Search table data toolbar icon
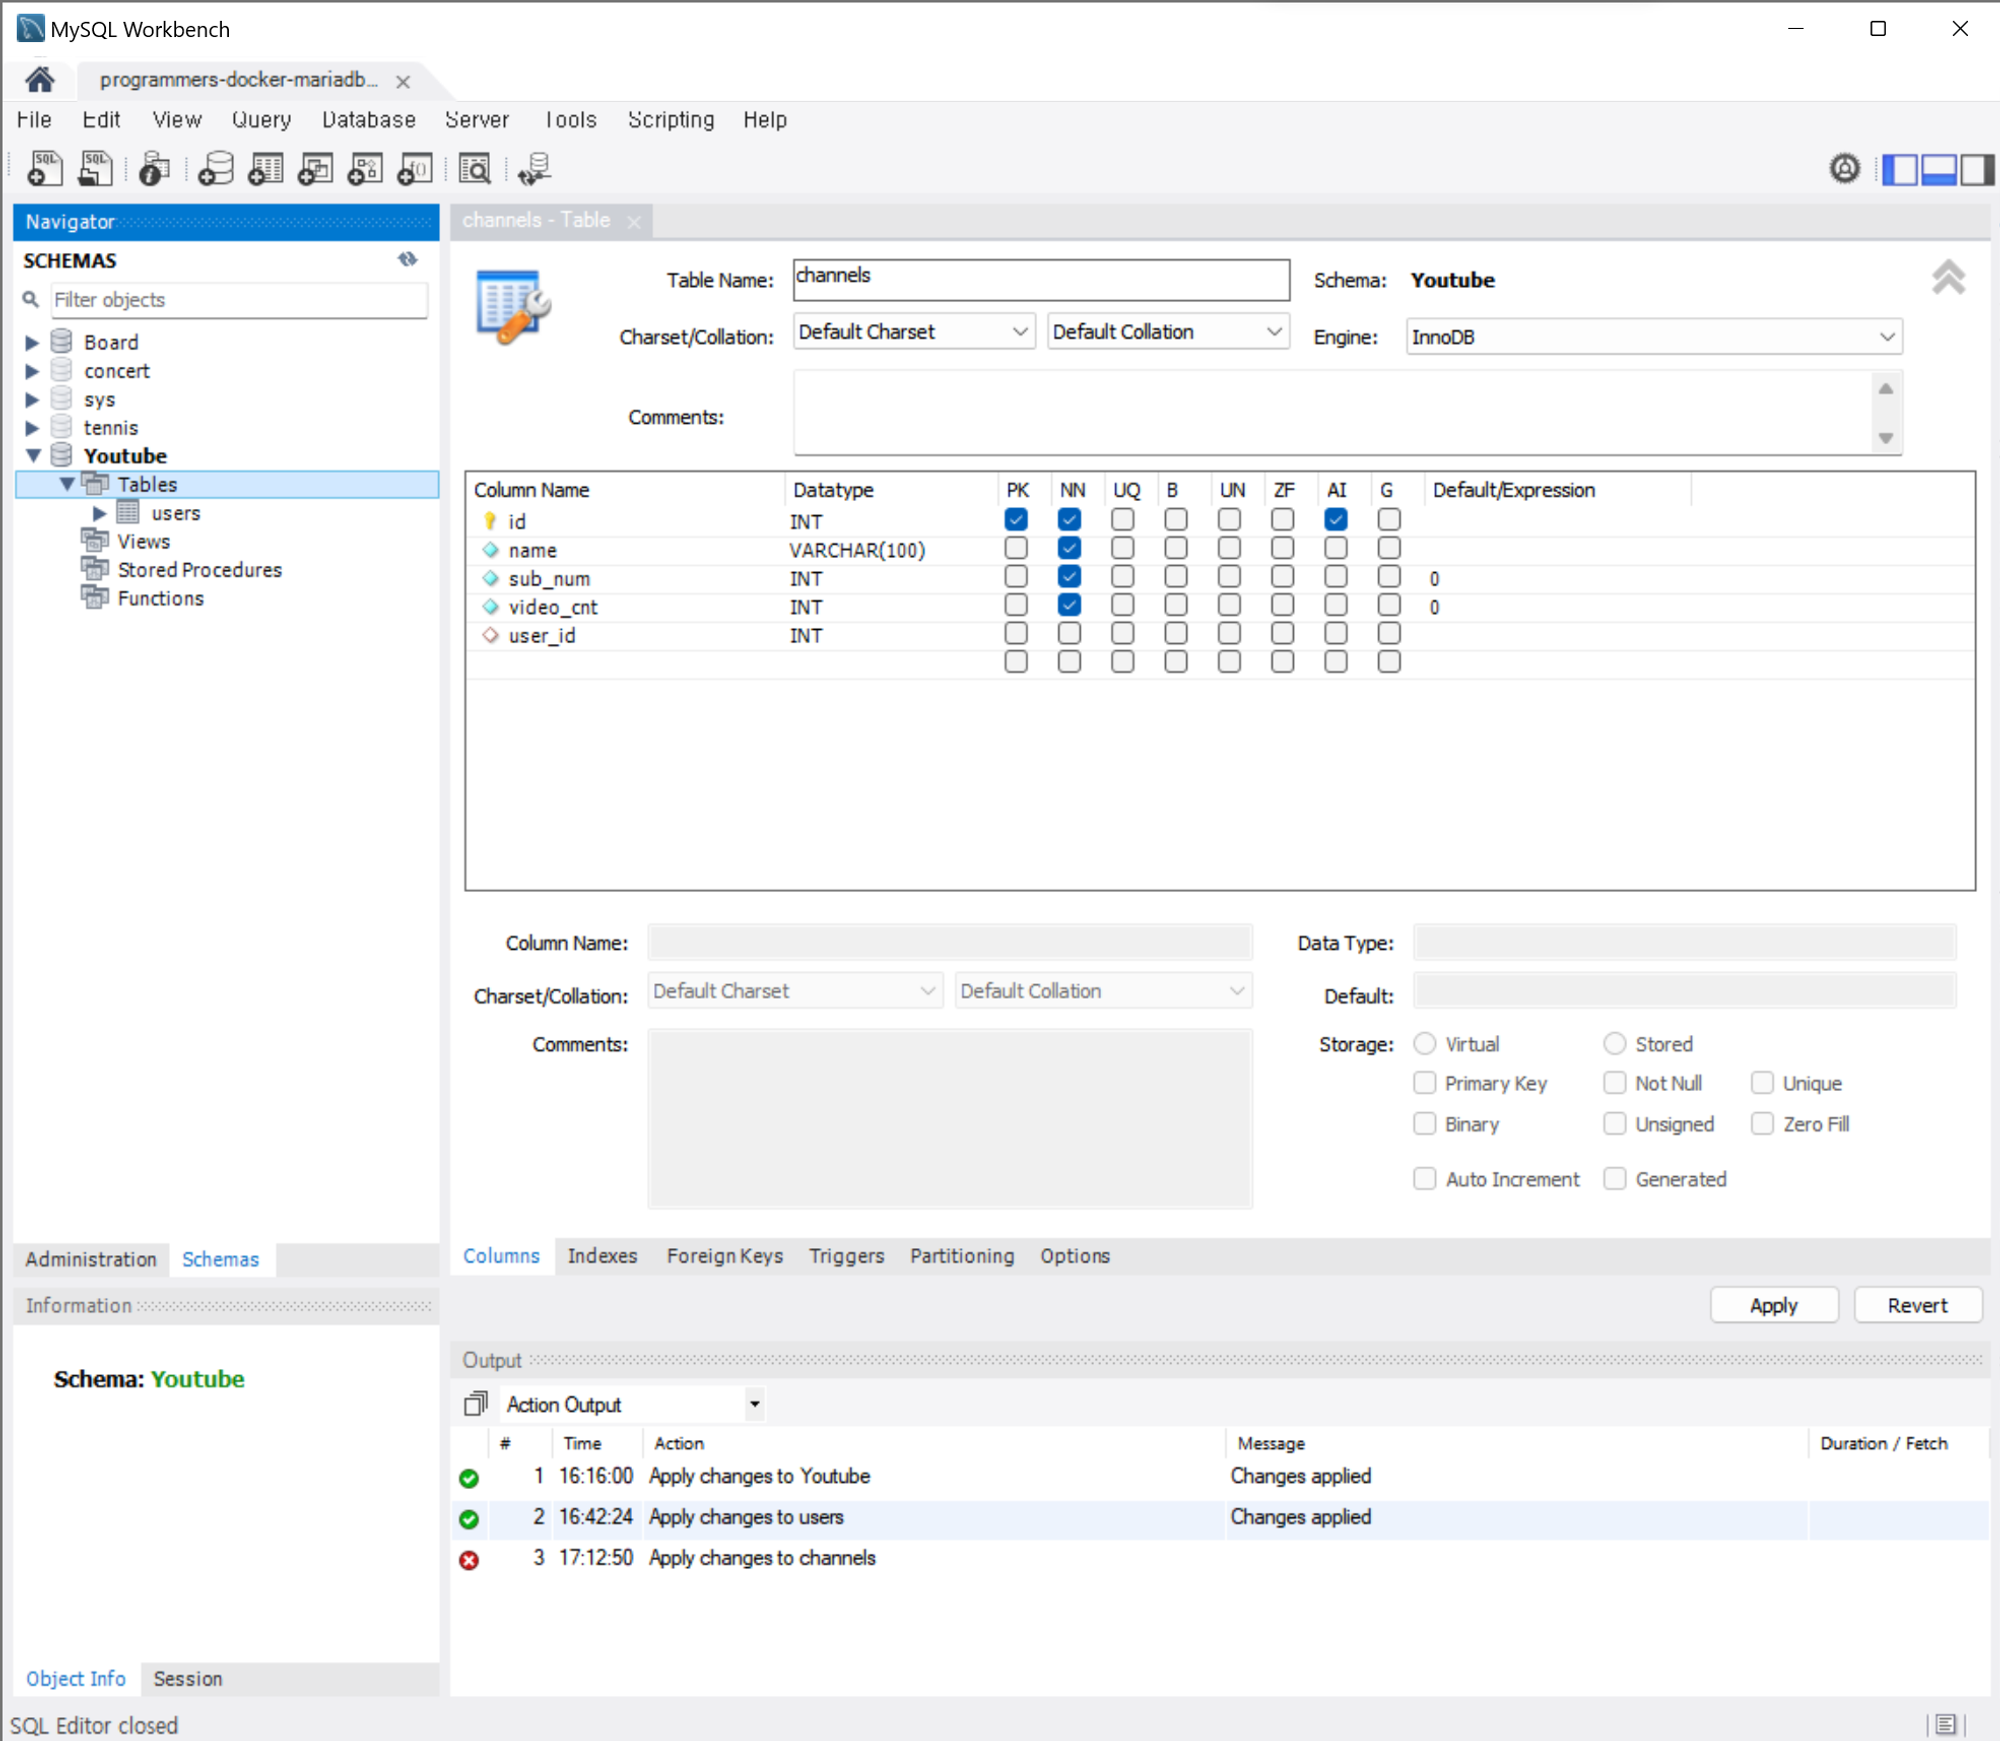The image size is (2000, 1741). tap(475, 169)
